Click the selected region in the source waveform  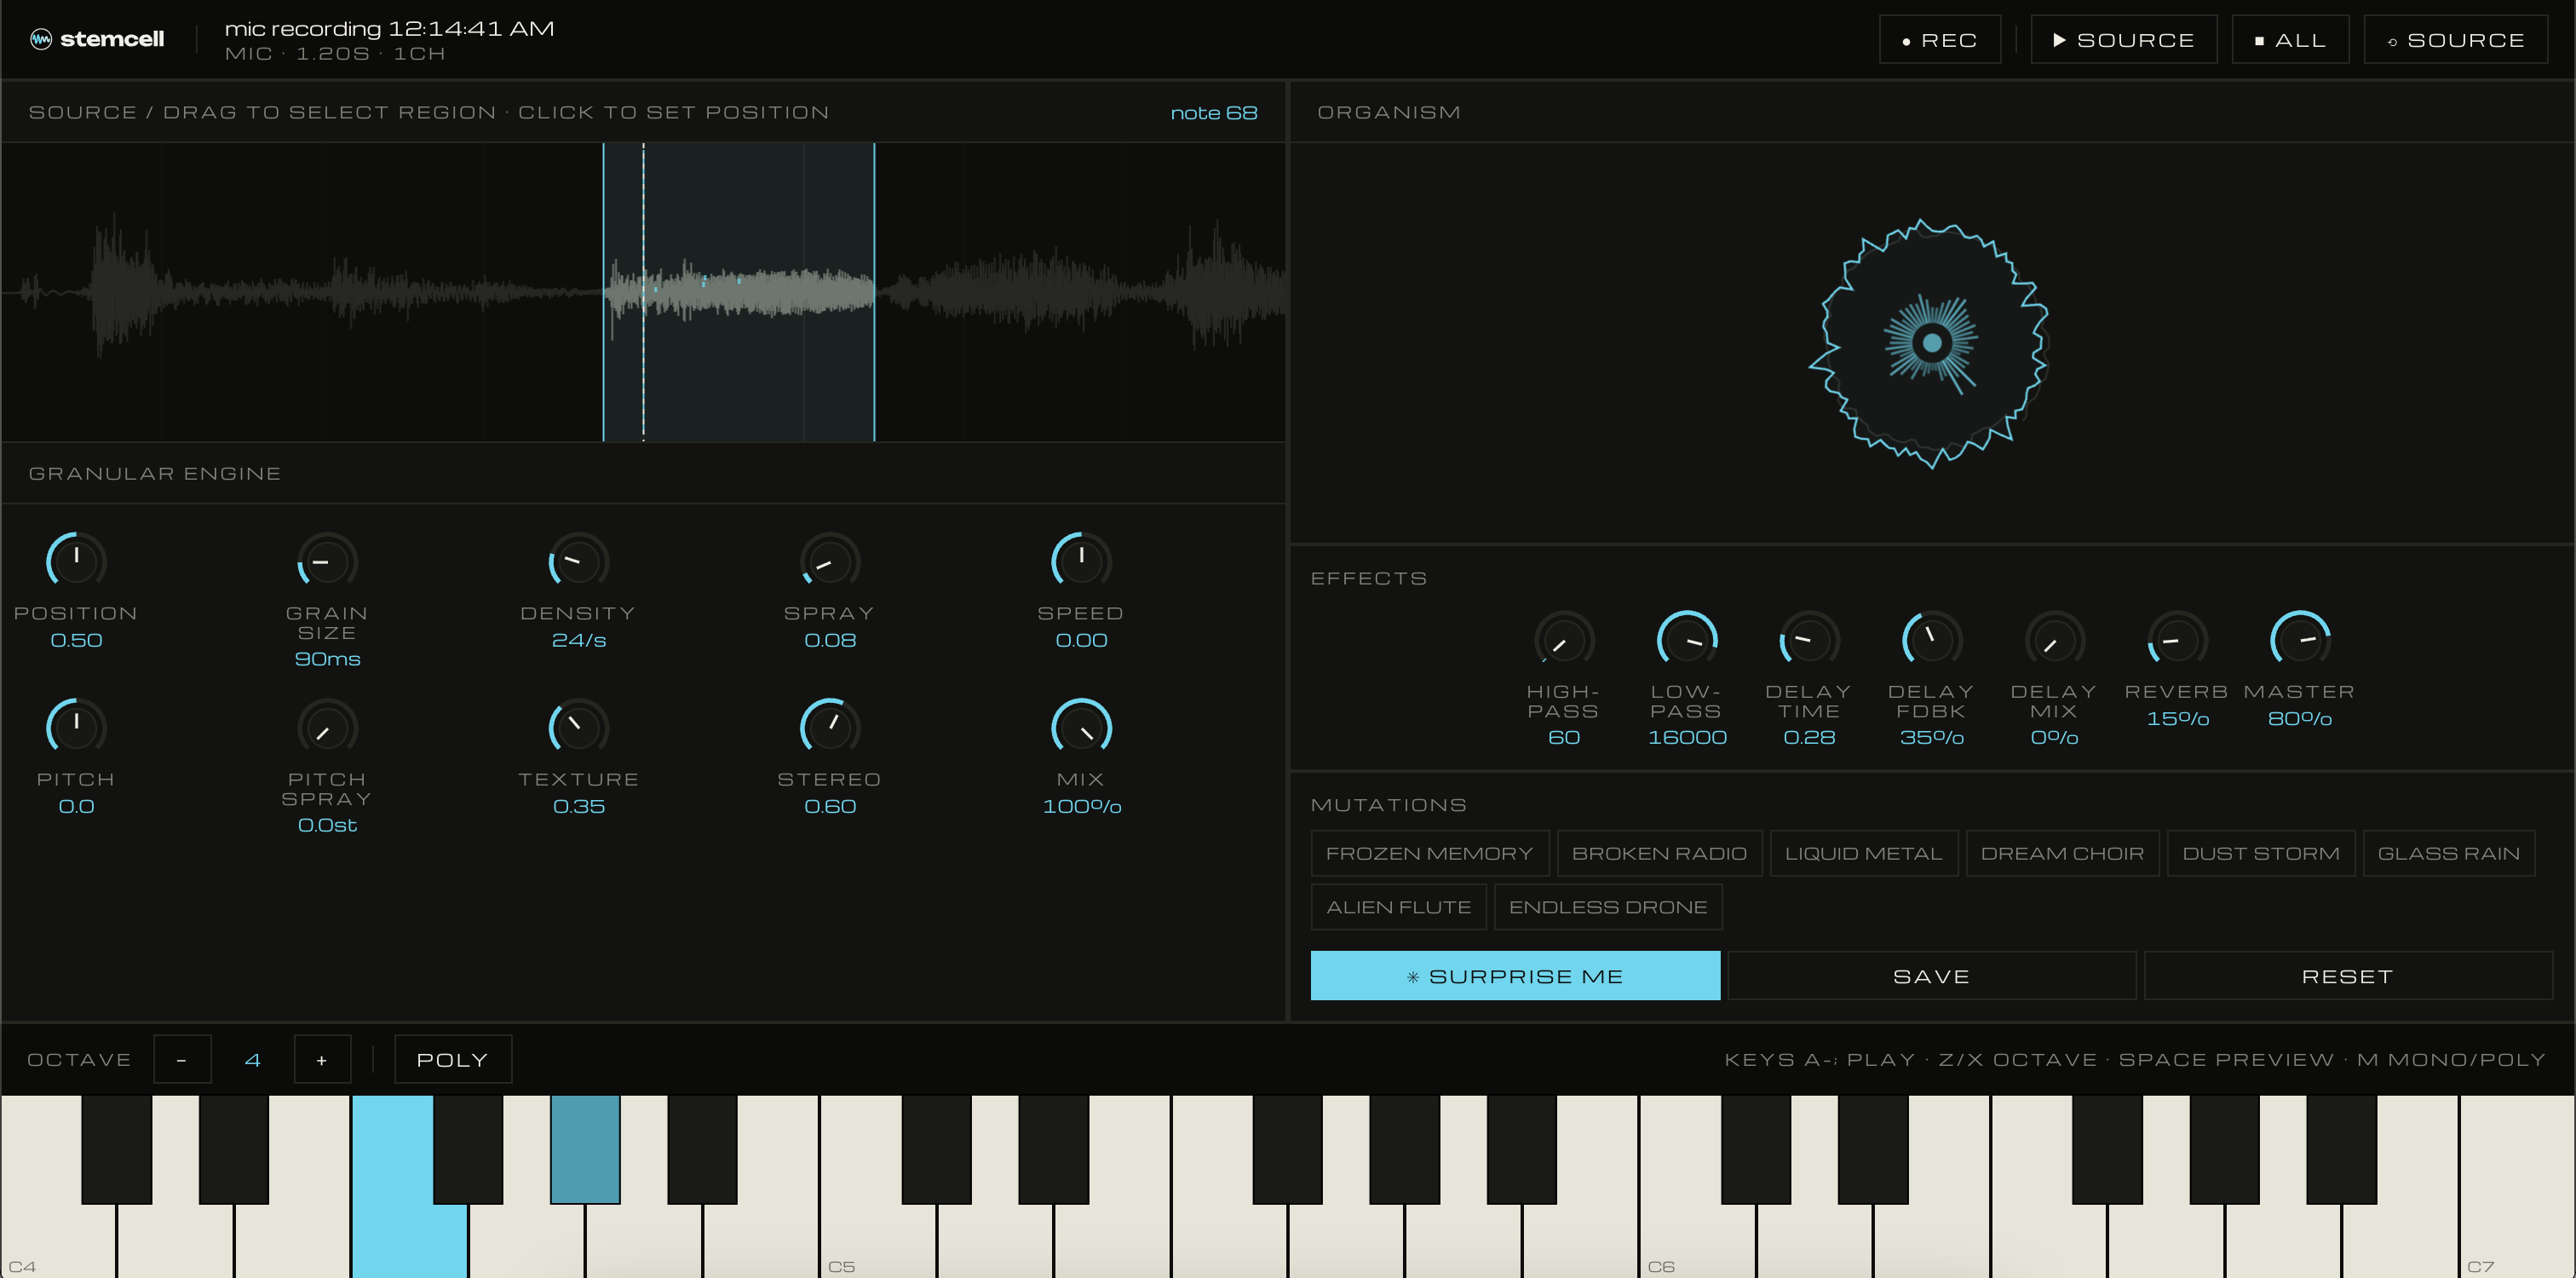tap(739, 292)
